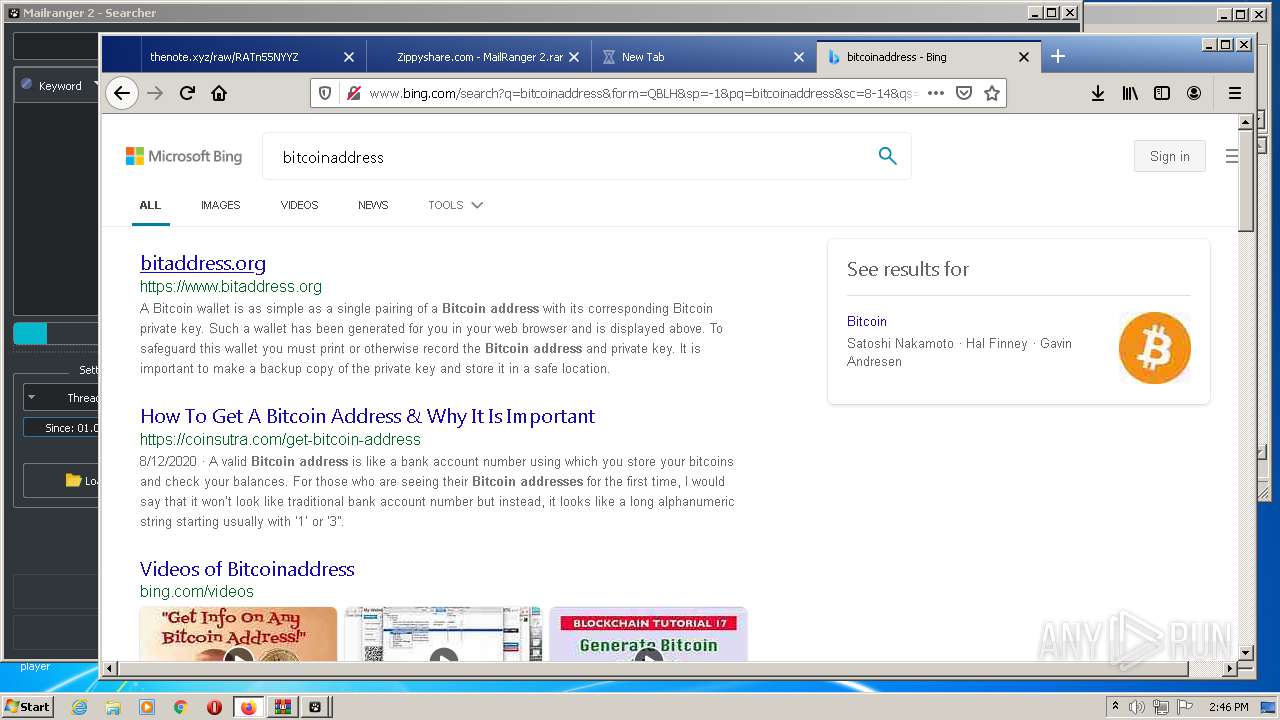Screen dimensions: 1280x720
Task: Reload the current Bing page
Action: (x=187, y=93)
